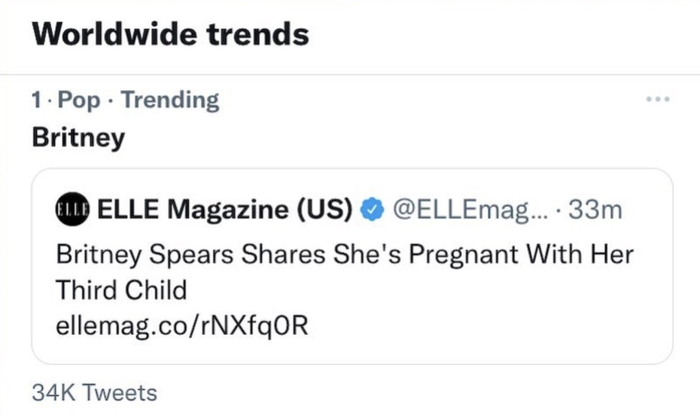The image size is (700, 416).
Task: Click the Worldwide trends heading
Action: pos(170,35)
